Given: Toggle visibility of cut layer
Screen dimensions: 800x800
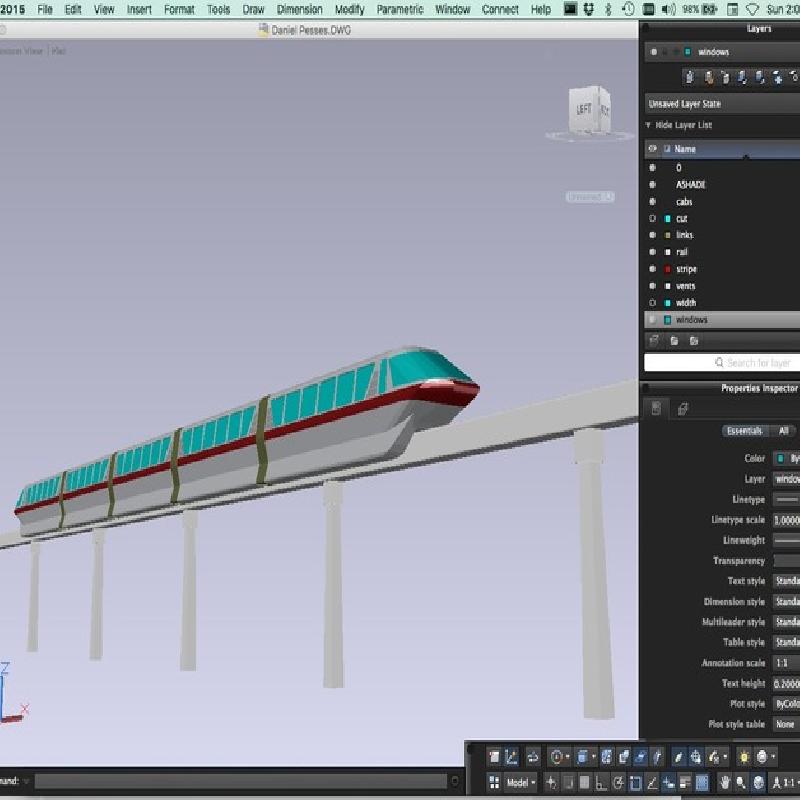Looking at the screenshot, I should pyautogui.click(x=652, y=218).
